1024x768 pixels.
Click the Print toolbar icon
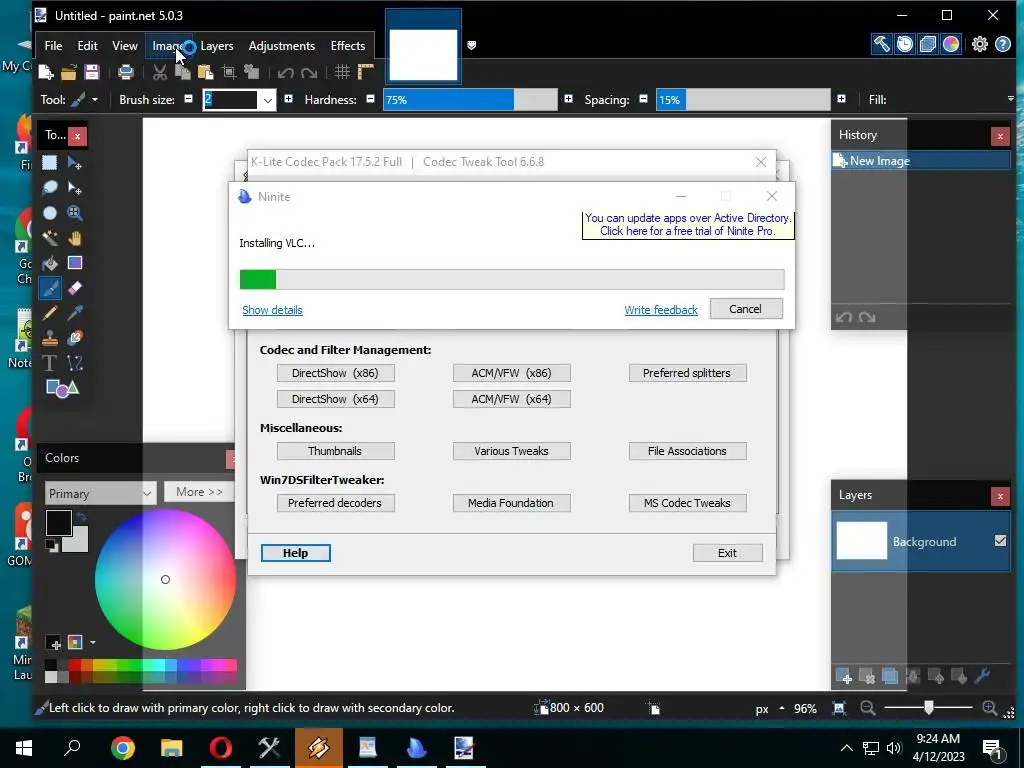point(126,72)
